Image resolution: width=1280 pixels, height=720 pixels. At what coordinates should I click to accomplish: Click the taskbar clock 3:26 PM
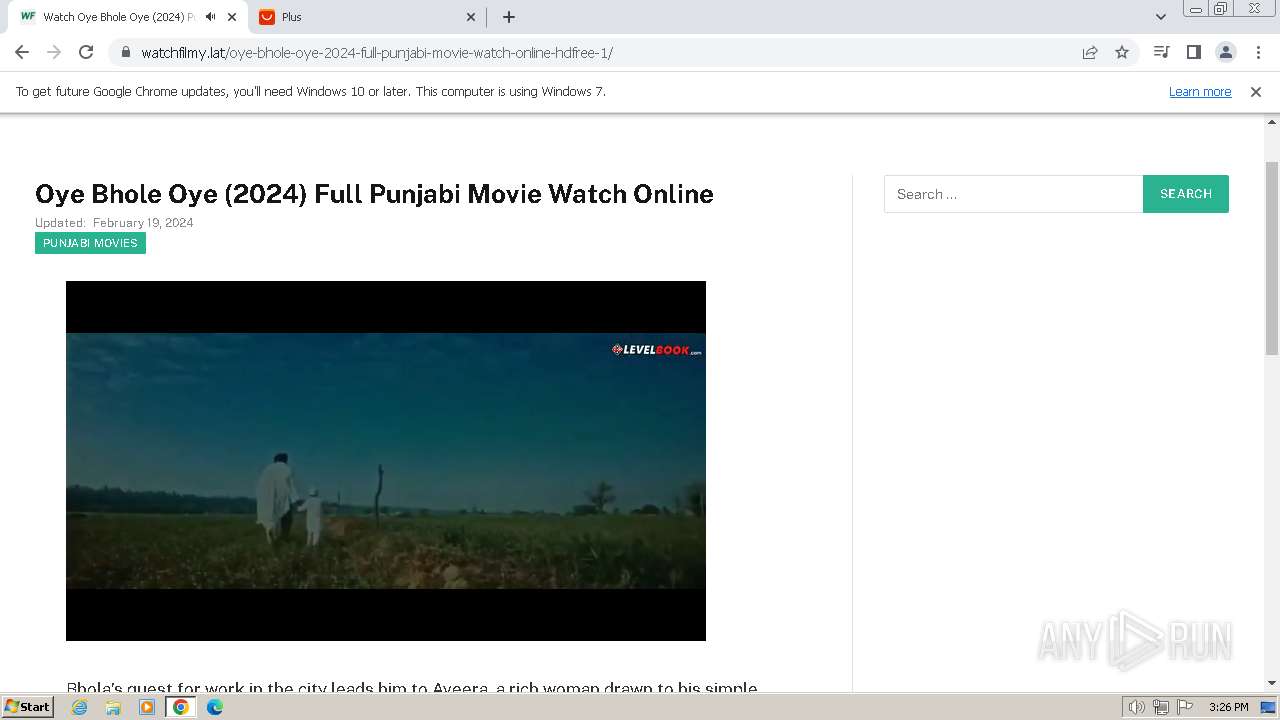[x=1228, y=707]
